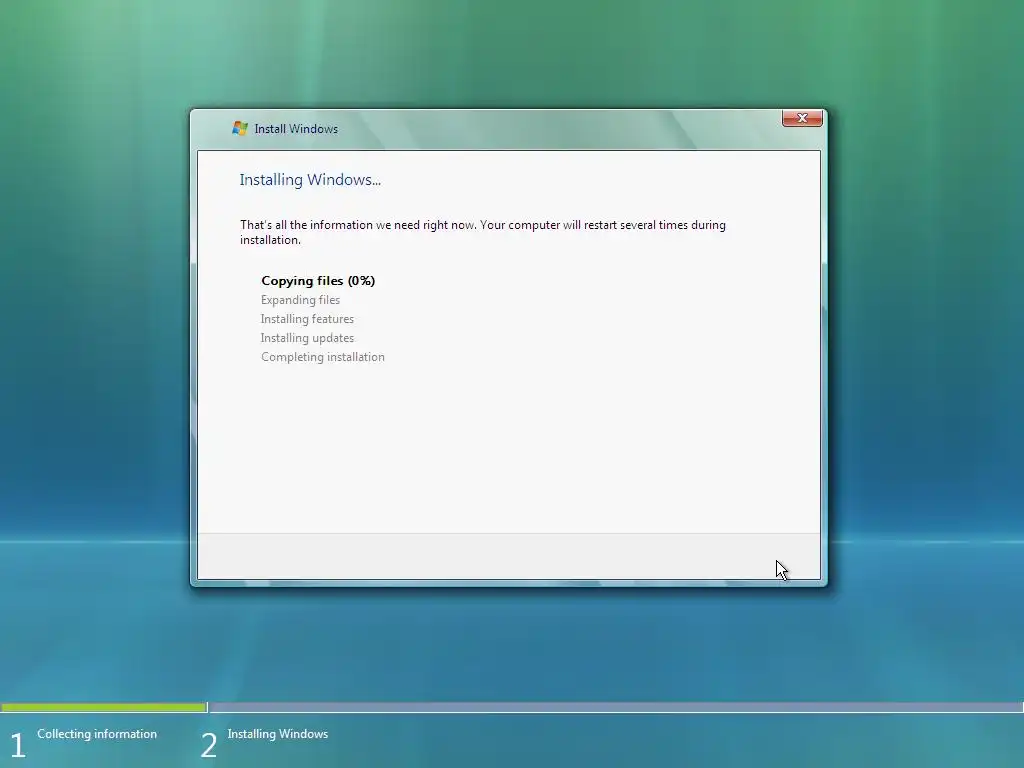Click the Installing Windows stage label at bottom
The height and width of the screenshot is (768, 1024).
pos(278,734)
